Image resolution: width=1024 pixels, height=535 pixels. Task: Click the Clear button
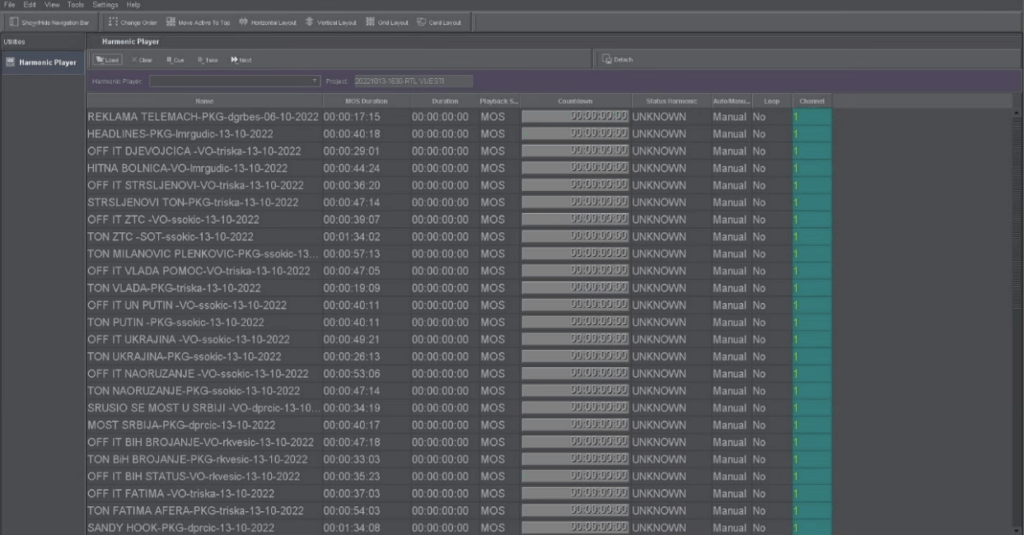142,59
